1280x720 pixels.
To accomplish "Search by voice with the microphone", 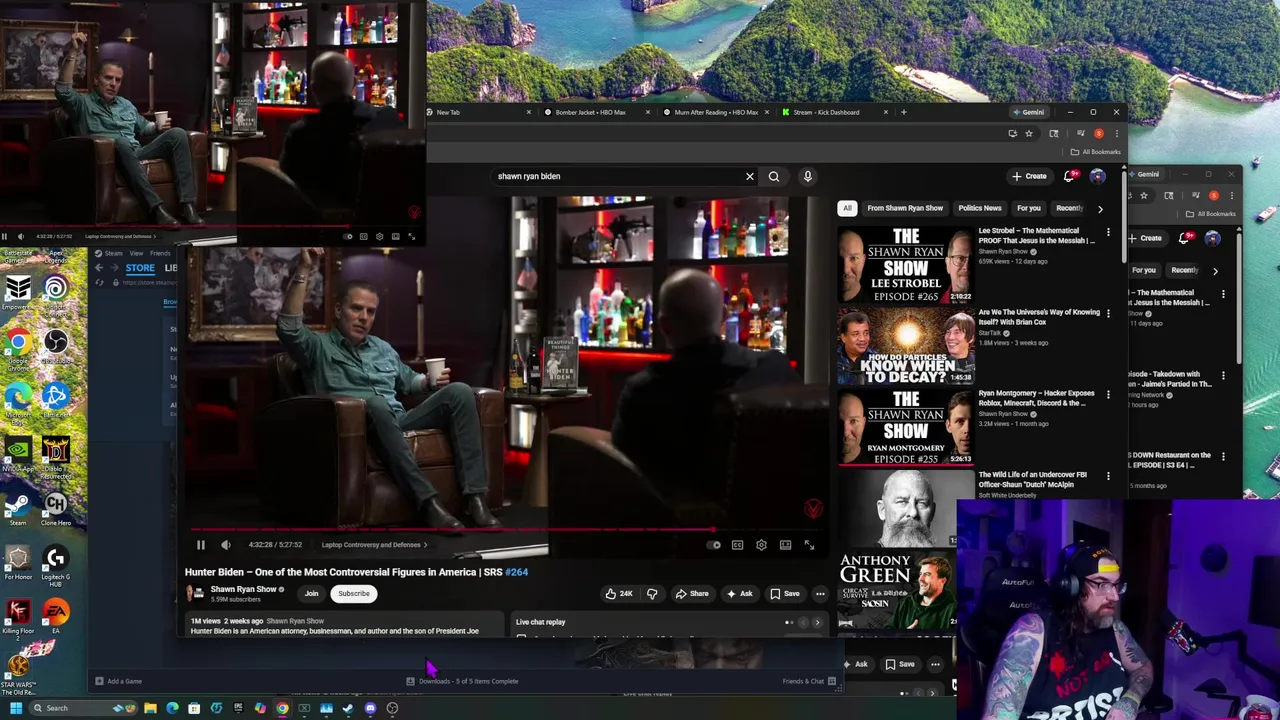I will pyautogui.click(x=808, y=176).
